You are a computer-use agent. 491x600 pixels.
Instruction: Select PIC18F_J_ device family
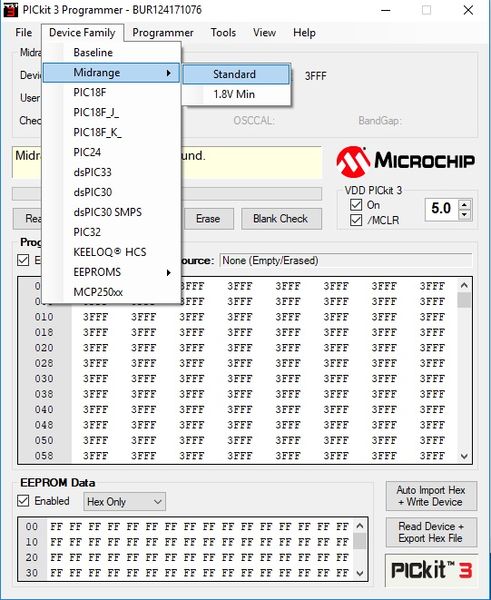point(111,112)
